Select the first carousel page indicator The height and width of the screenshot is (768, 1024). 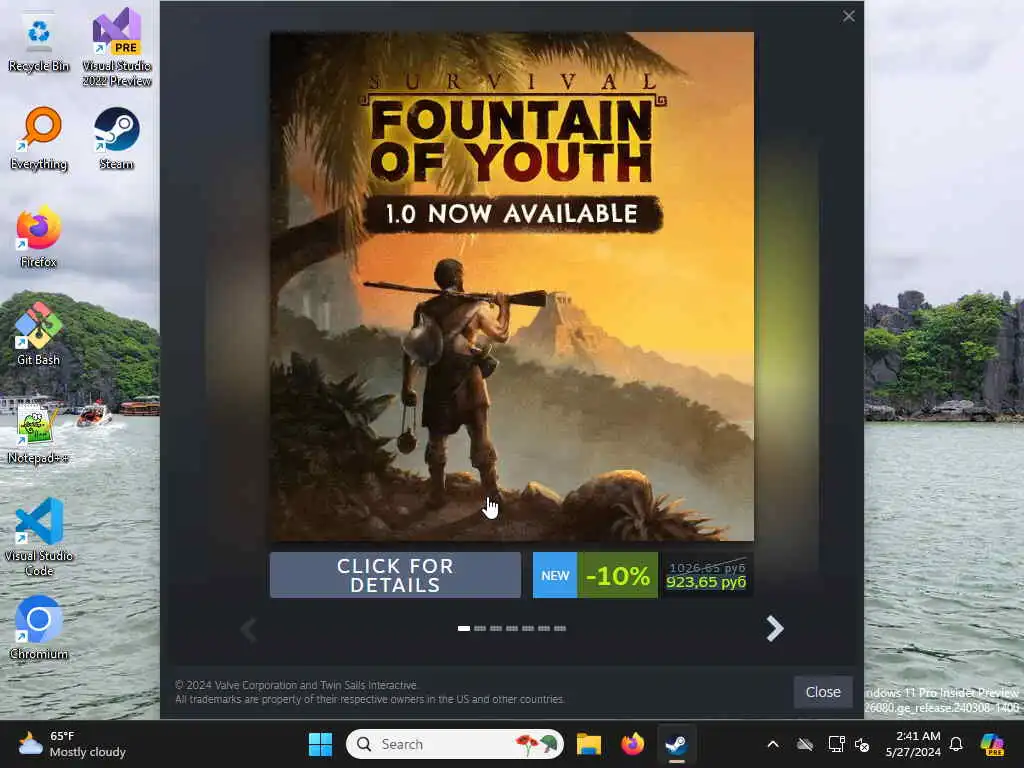coord(464,628)
